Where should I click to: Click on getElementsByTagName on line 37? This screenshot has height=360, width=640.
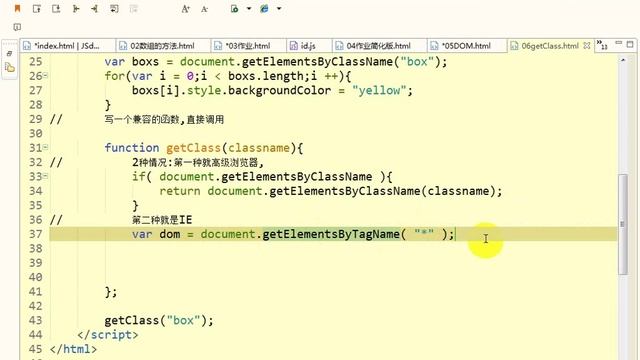[x=331, y=234]
